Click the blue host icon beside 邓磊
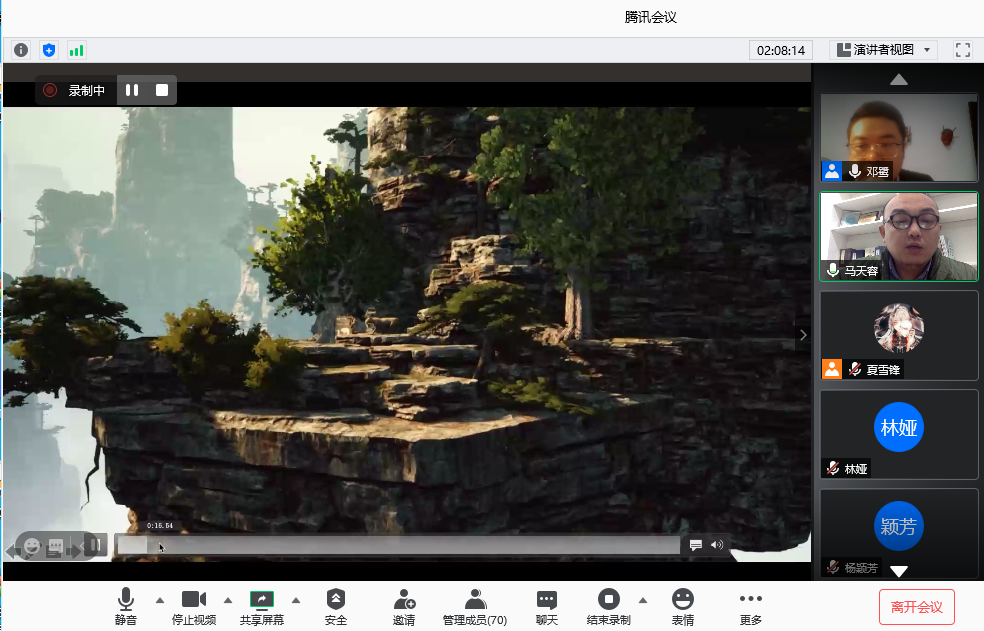Screen dimensions: 984x631 point(832,171)
